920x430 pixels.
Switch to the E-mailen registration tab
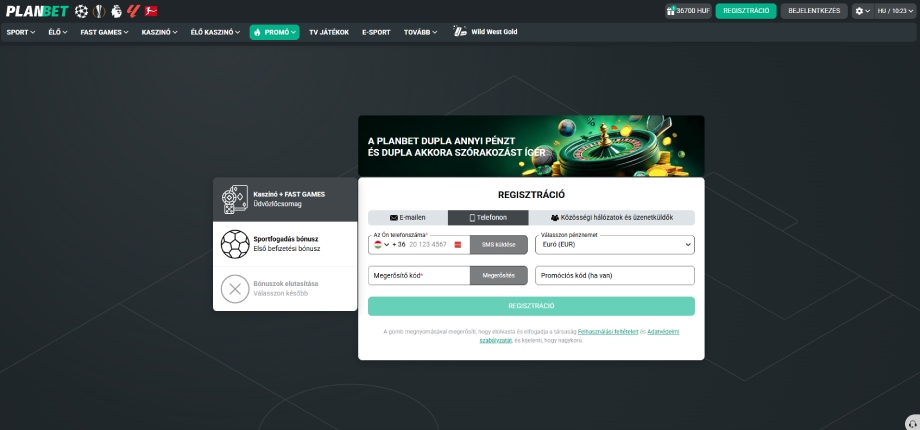pyautogui.click(x=408, y=218)
